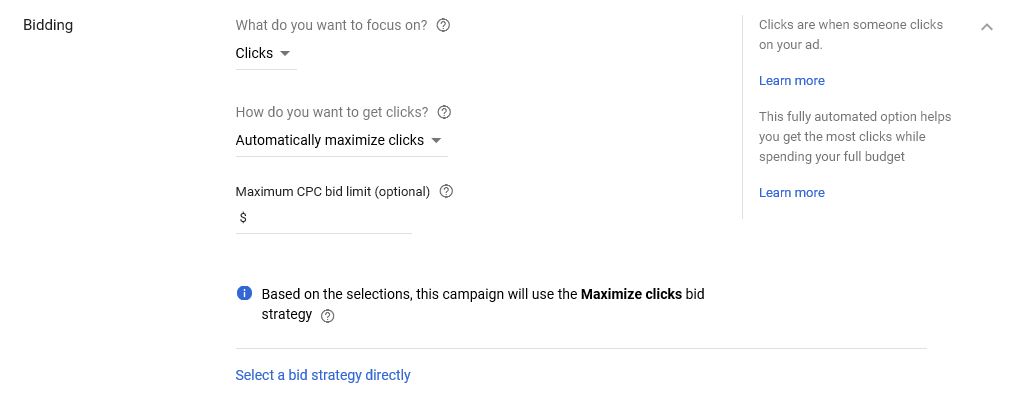Click the blue info icon beside bid strategy note
Image resolution: width=1023 pixels, height=417 pixels.
(x=244, y=293)
